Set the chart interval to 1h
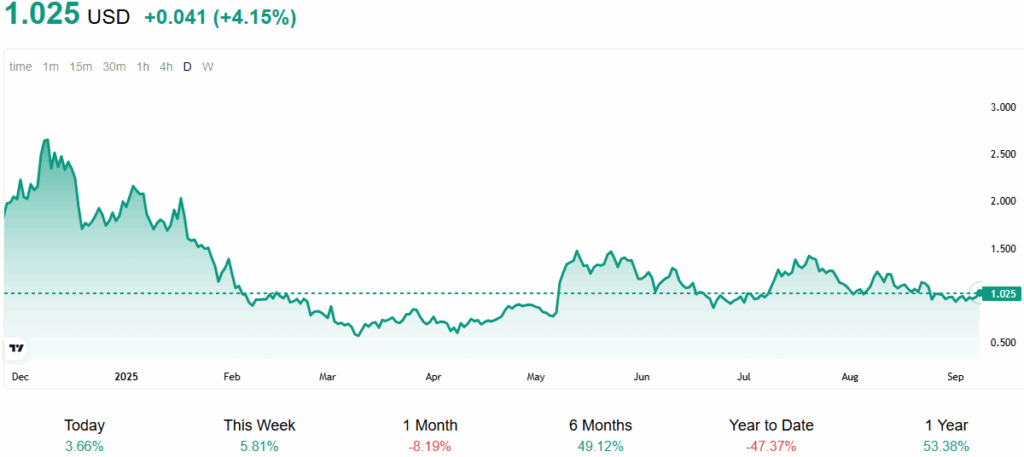This screenshot has width=1024, height=457. click(x=143, y=67)
